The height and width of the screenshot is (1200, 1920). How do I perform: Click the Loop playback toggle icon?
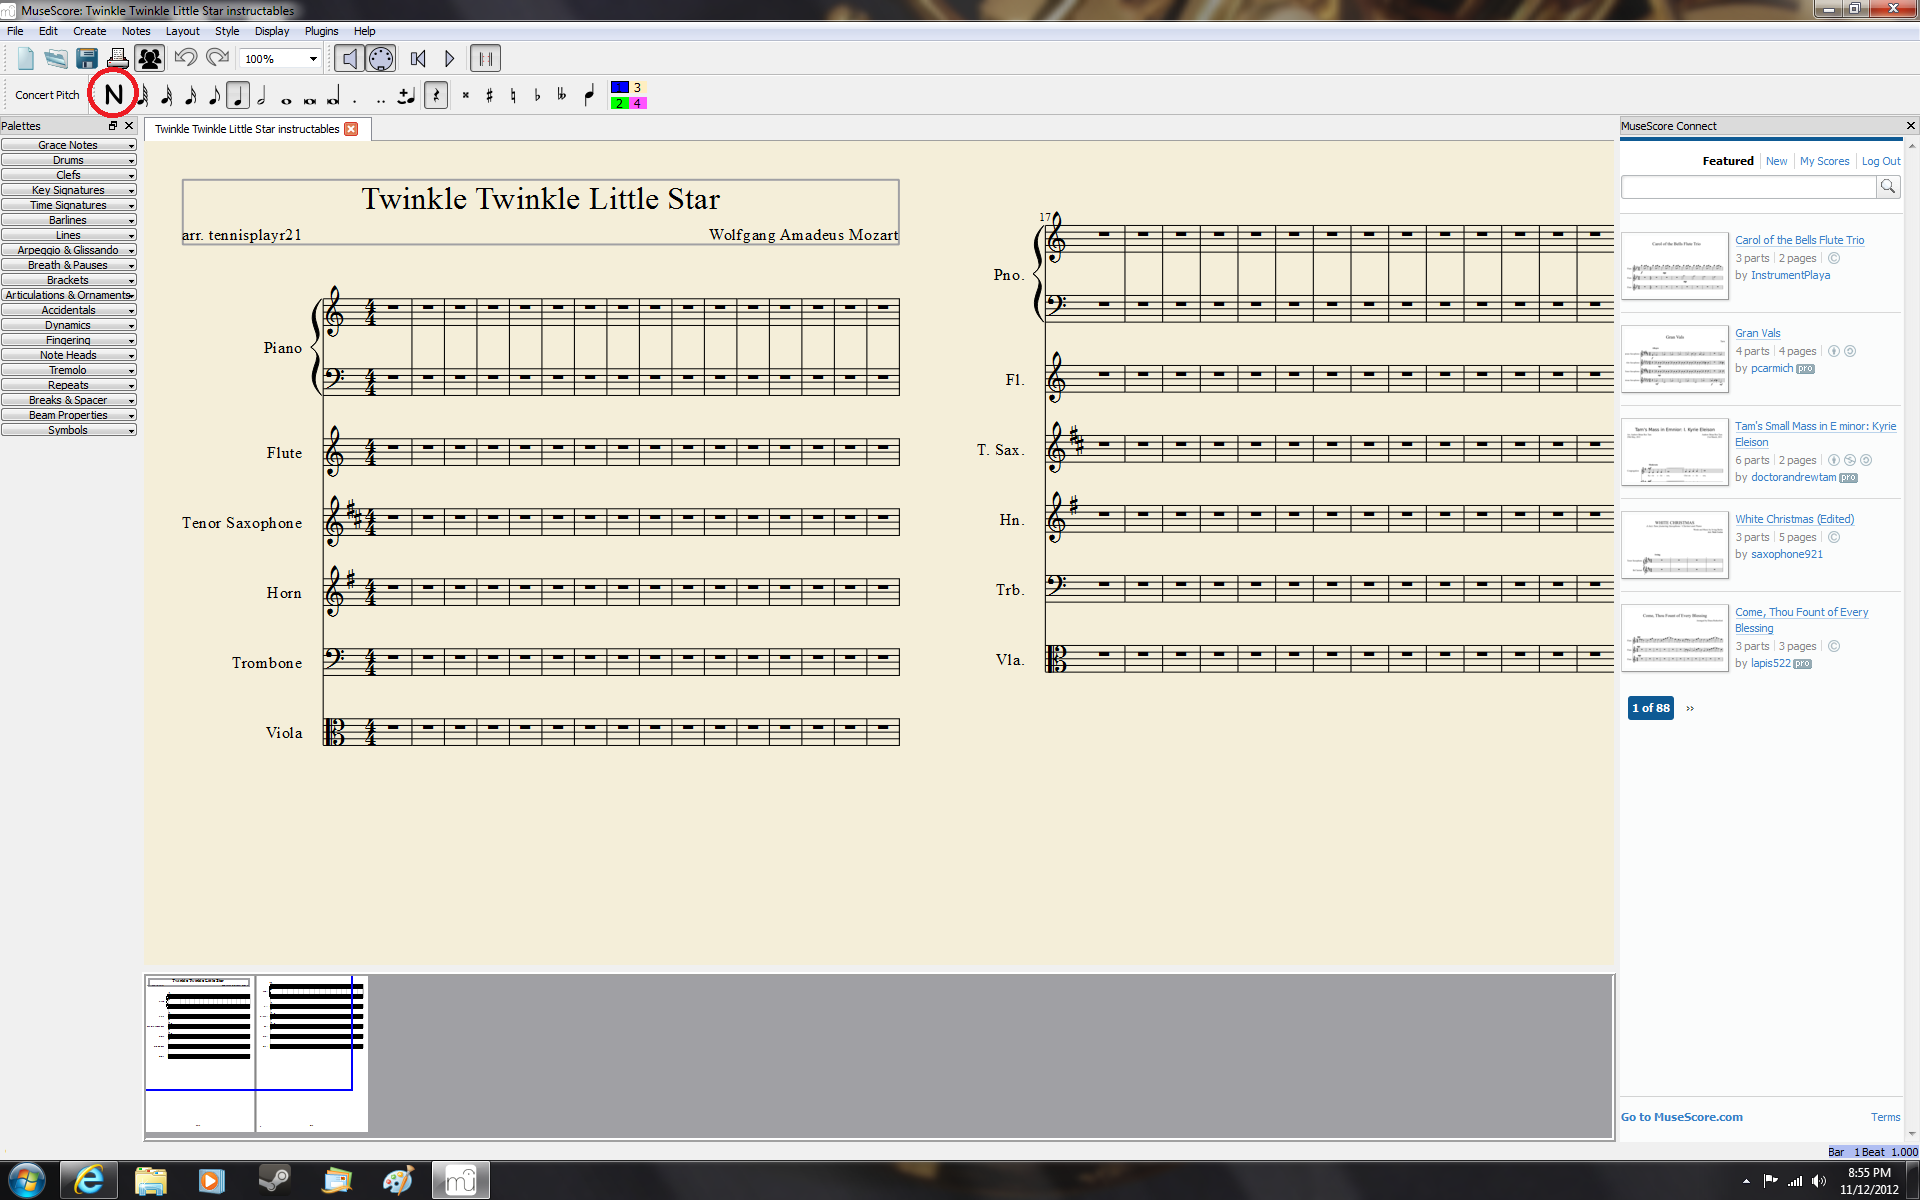point(488,58)
